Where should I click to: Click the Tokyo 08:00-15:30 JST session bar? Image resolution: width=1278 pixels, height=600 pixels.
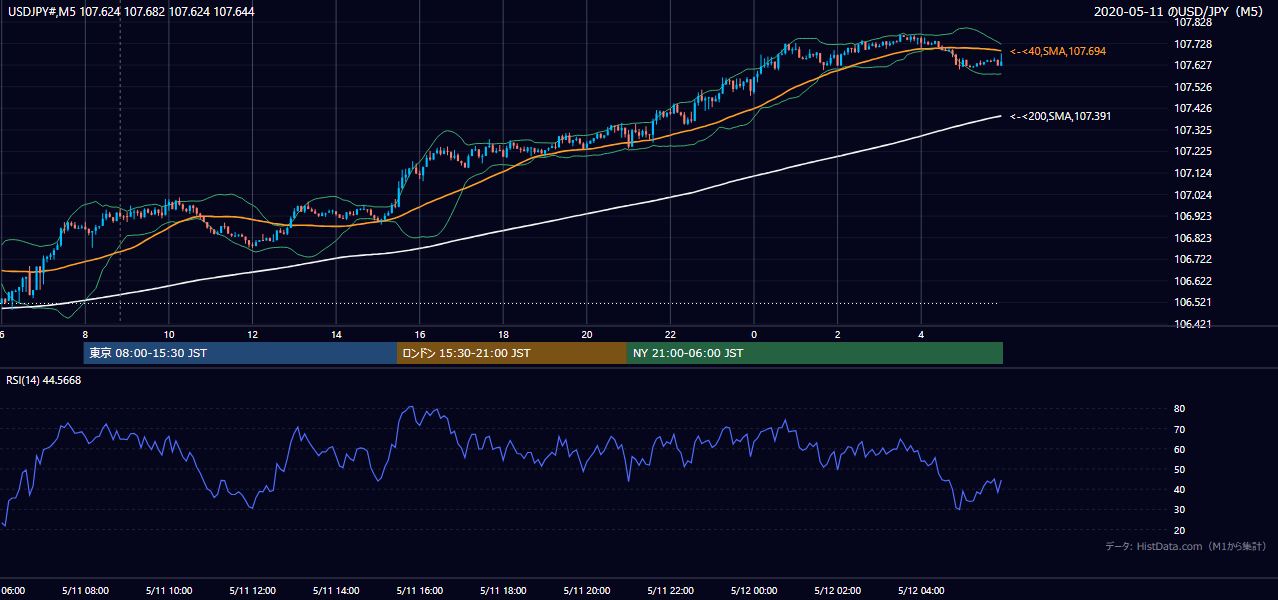tap(240, 353)
